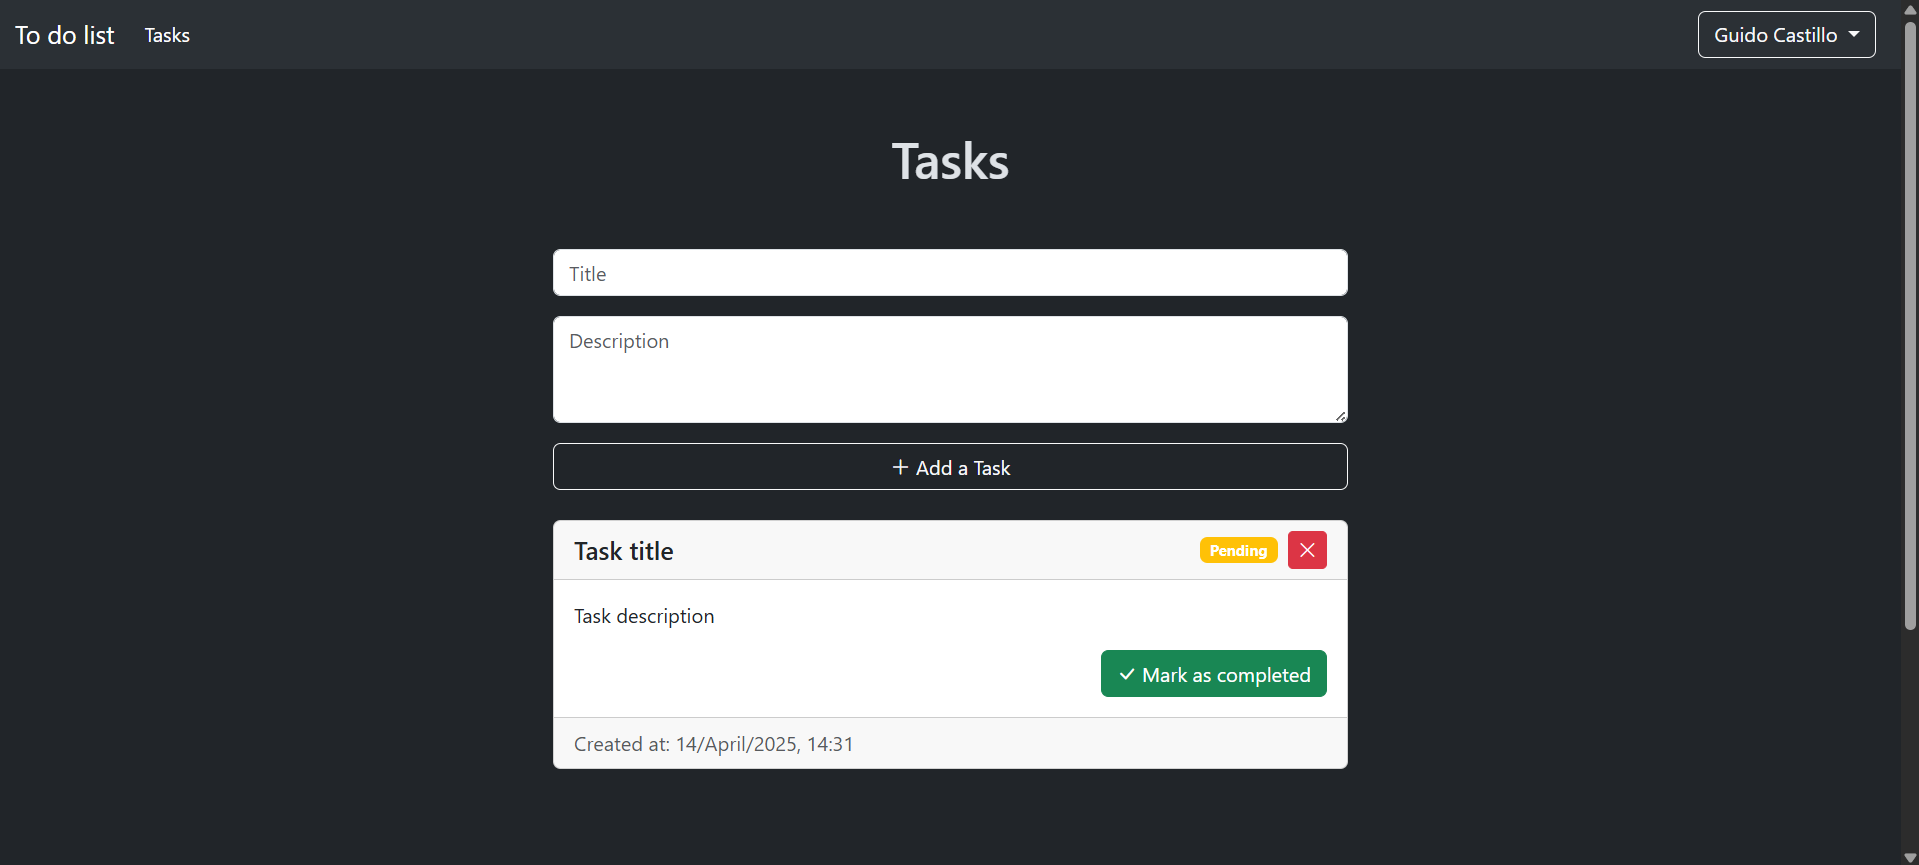Click the large Tasks page heading
Viewport: 1919px width, 865px height.
(949, 162)
